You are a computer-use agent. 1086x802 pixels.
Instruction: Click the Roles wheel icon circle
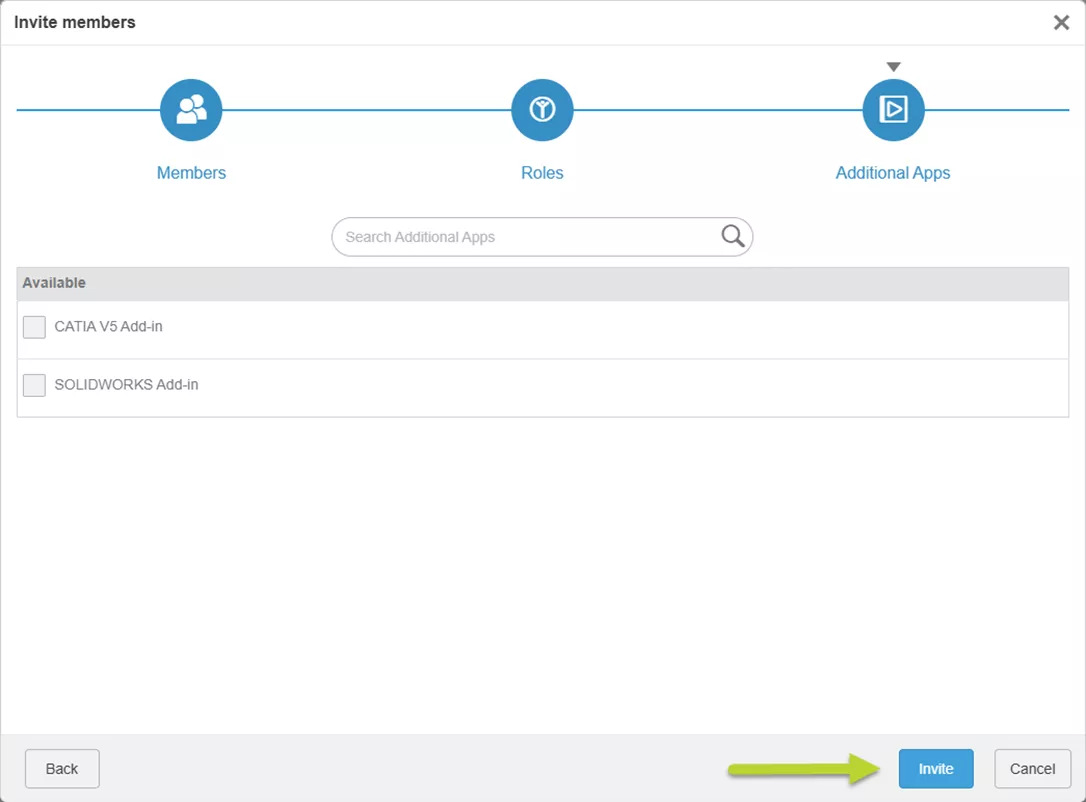(542, 110)
